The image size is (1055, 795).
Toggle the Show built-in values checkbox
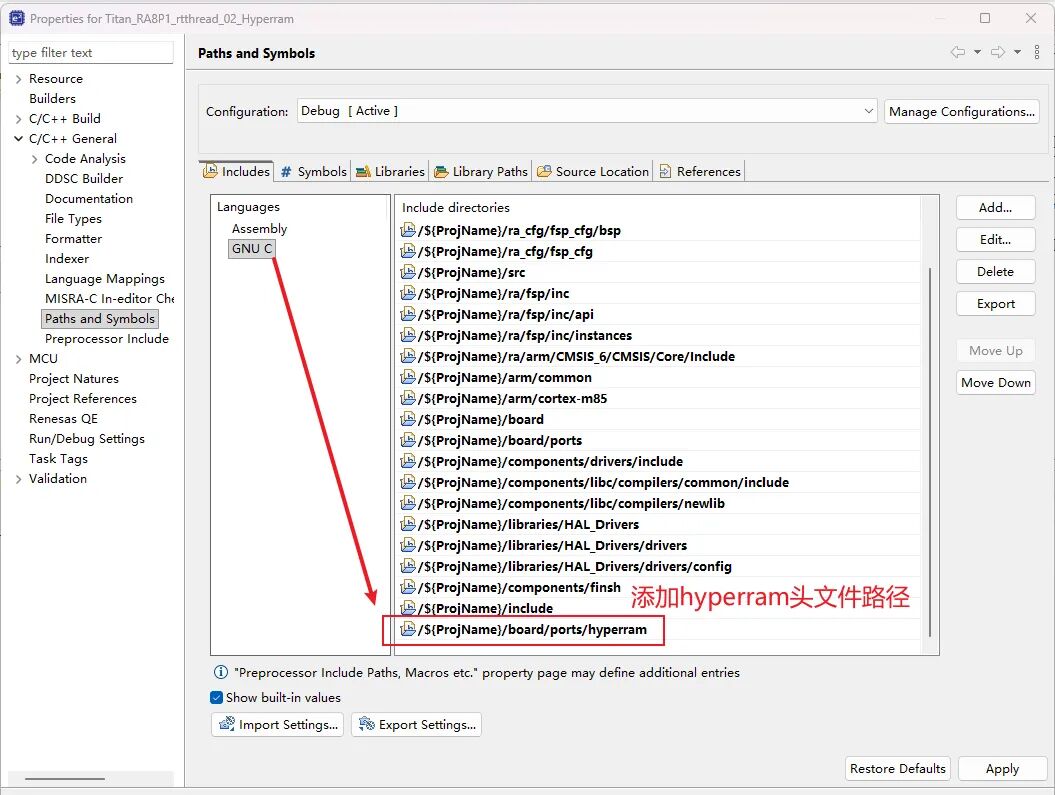click(x=217, y=698)
